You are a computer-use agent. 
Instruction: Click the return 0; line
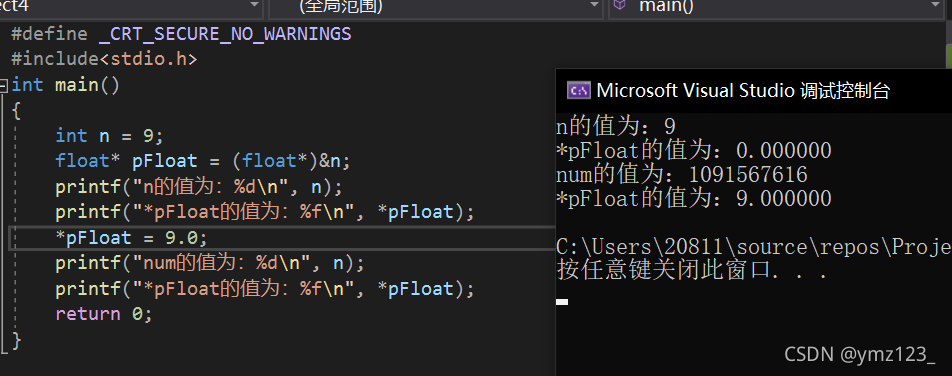point(103,314)
